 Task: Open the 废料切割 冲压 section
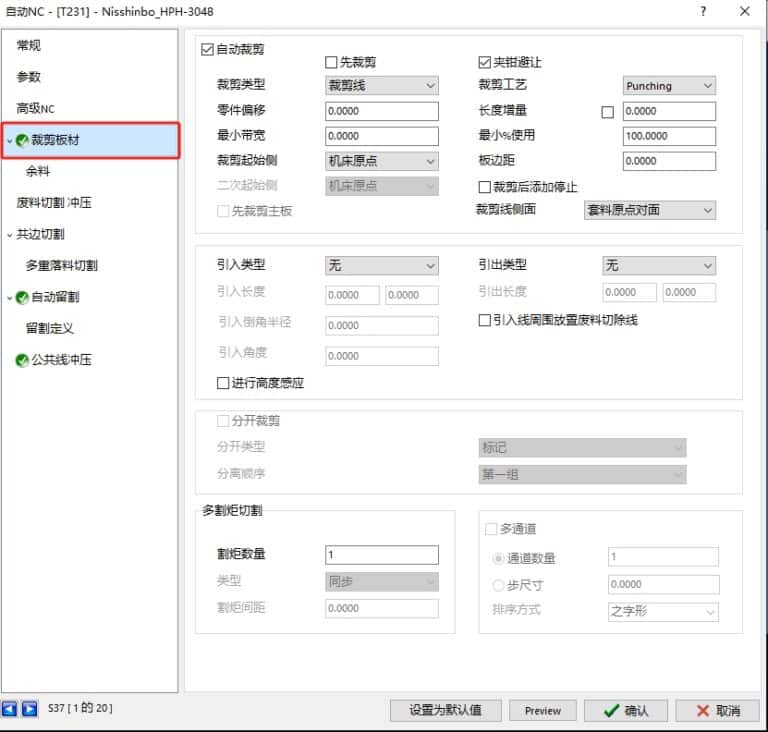point(54,203)
